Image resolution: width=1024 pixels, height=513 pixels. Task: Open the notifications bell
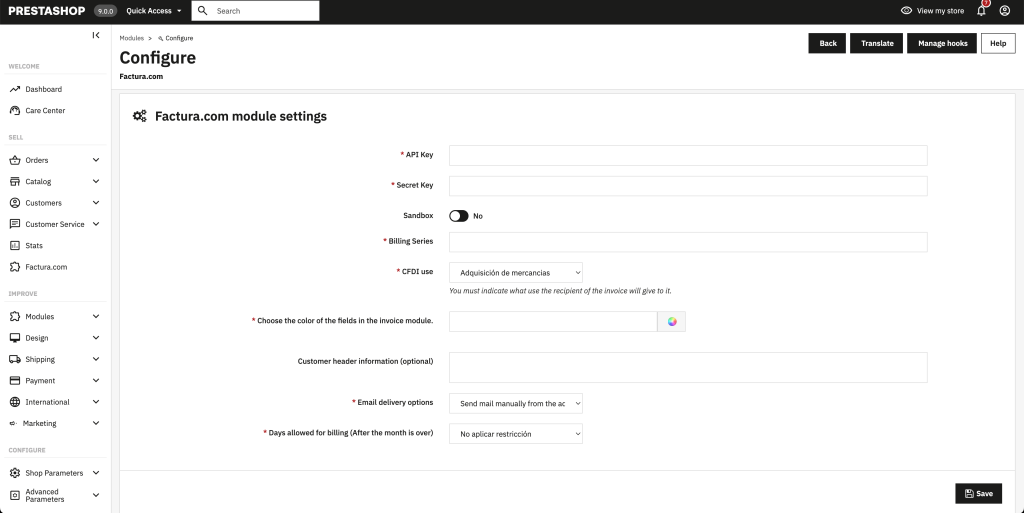click(x=981, y=10)
